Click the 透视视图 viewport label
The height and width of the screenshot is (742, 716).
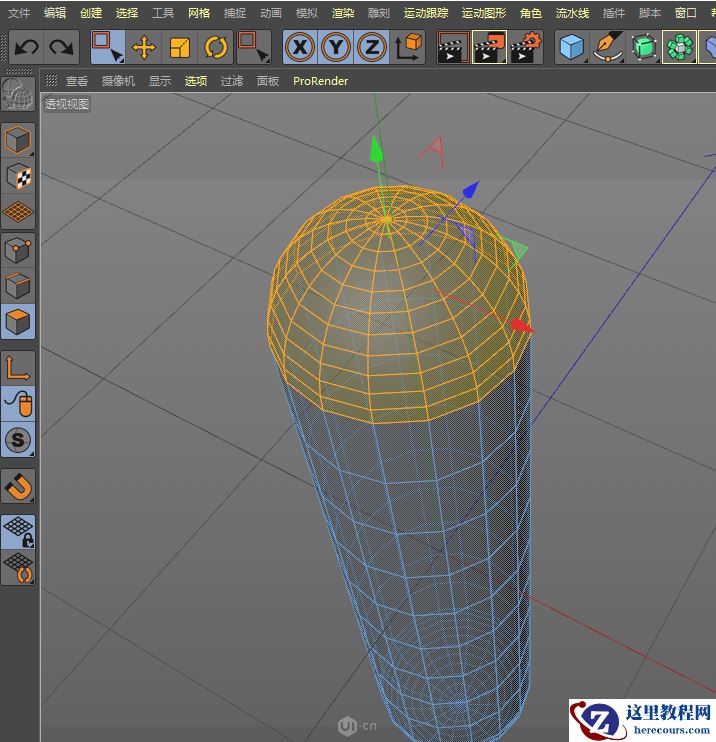click(x=67, y=103)
